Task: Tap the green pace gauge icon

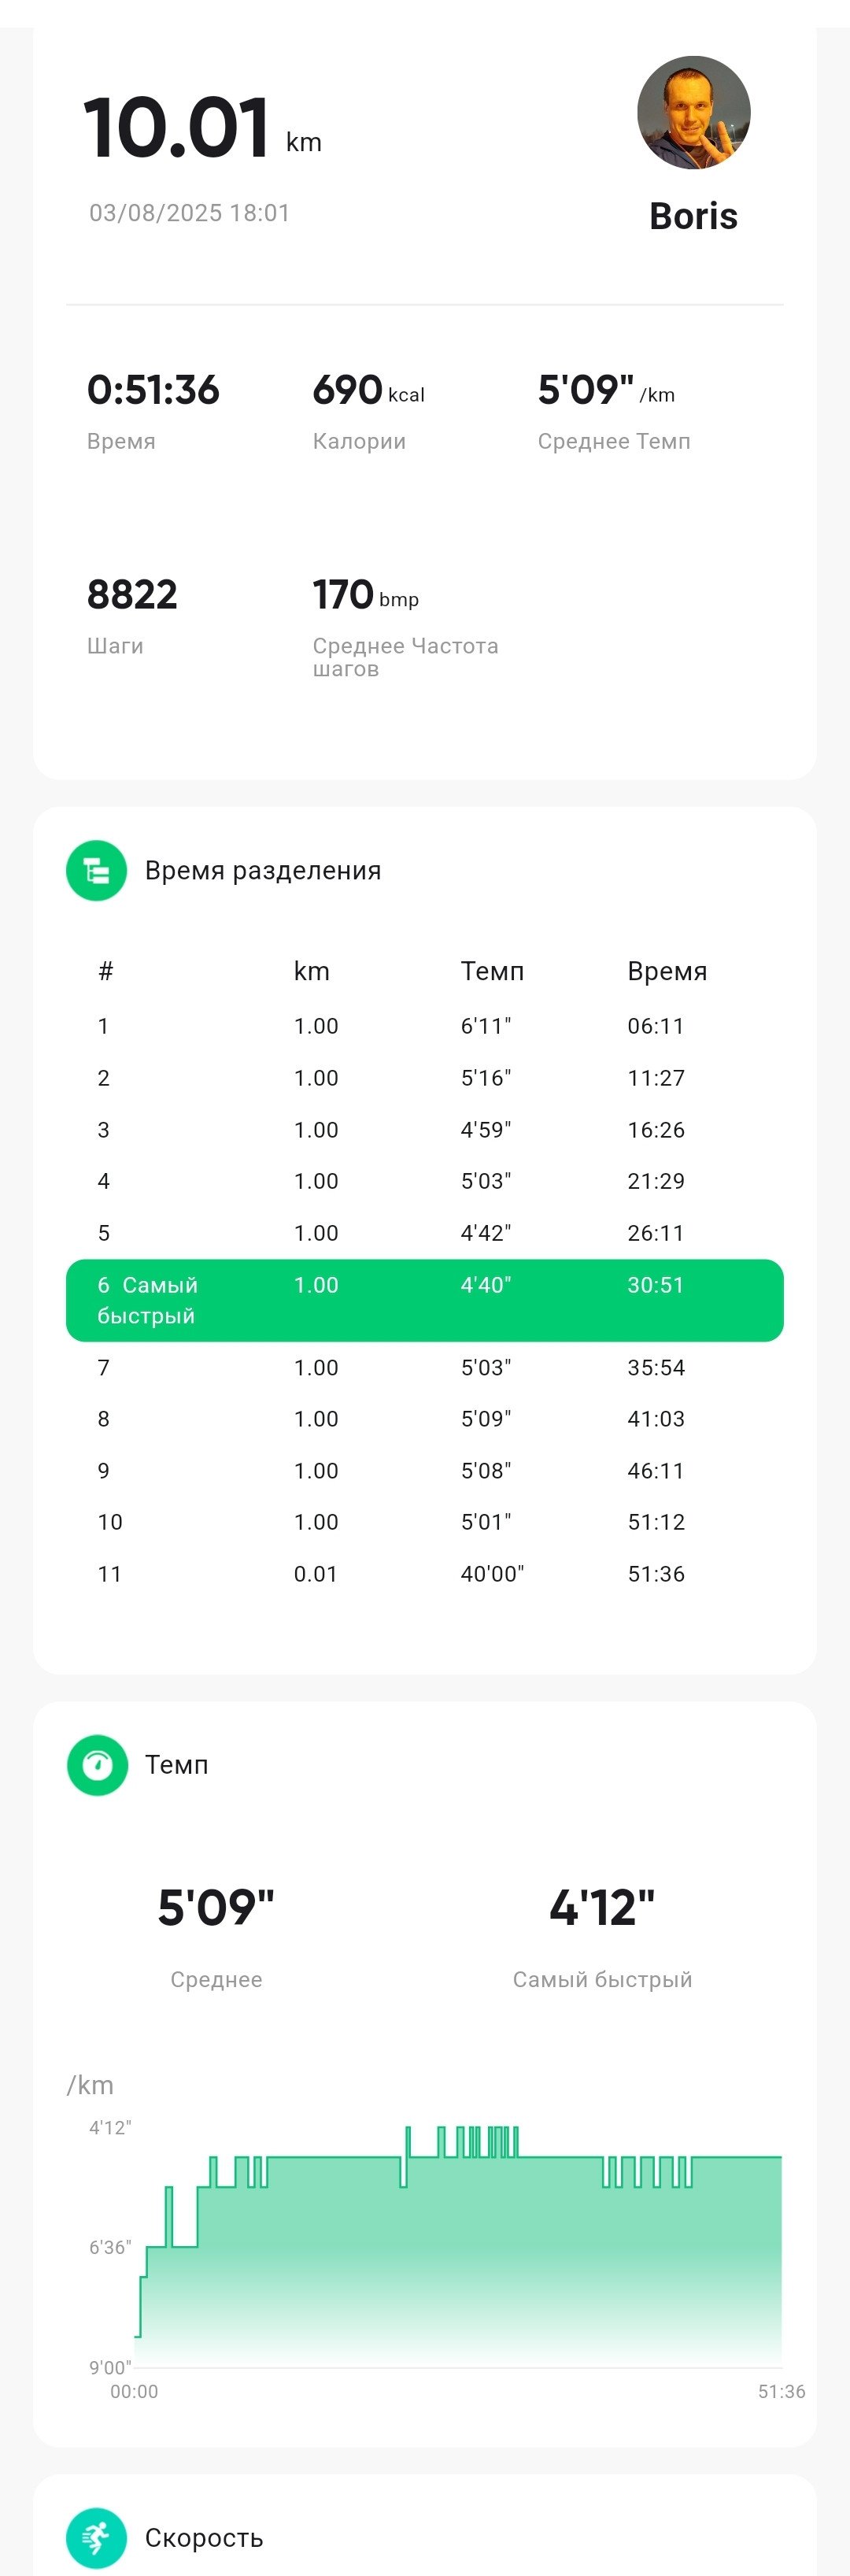Action: 97,1765
